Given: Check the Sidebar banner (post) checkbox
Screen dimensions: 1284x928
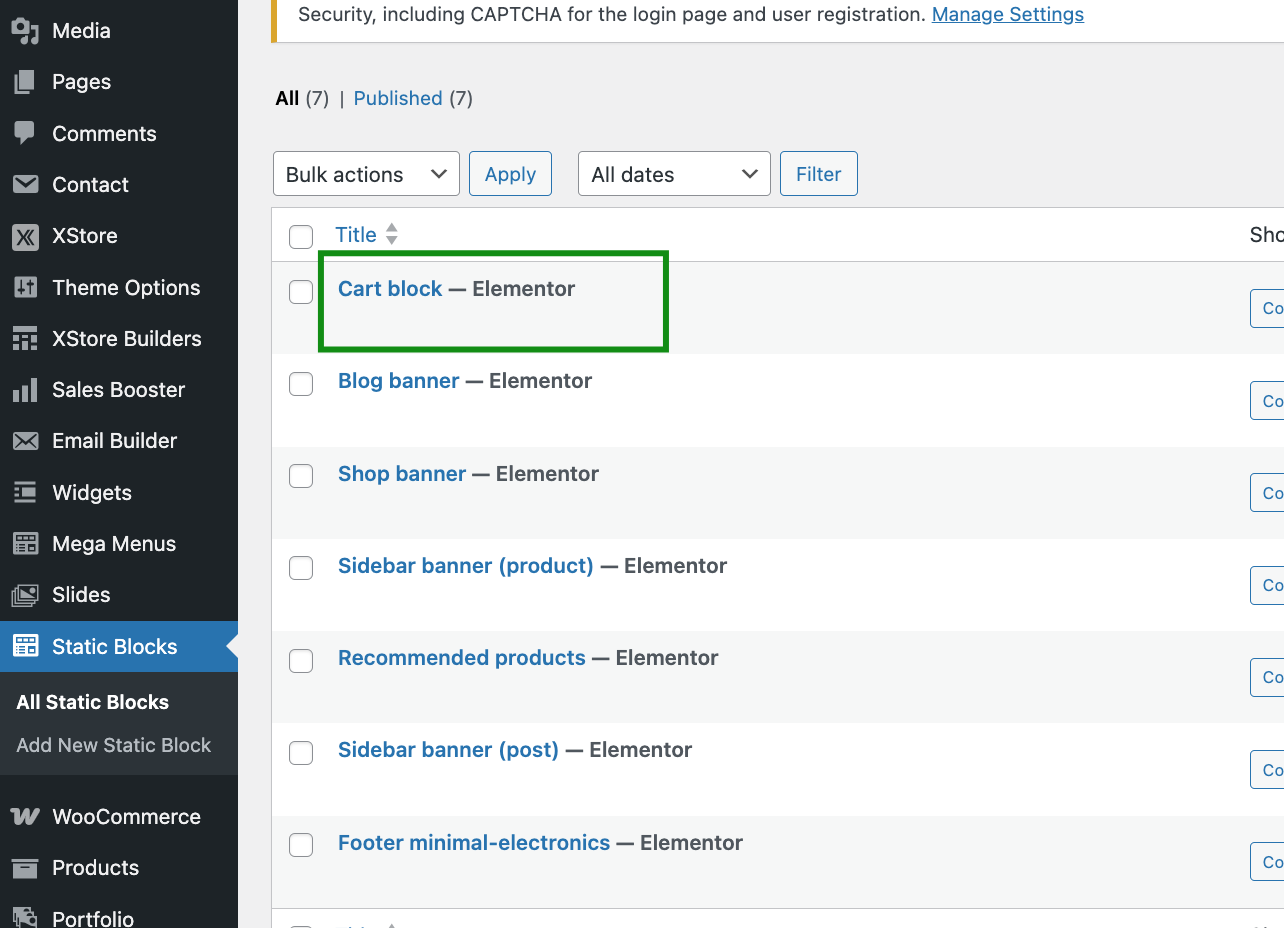Looking at the screenshot, I should [x=301, y=753].
